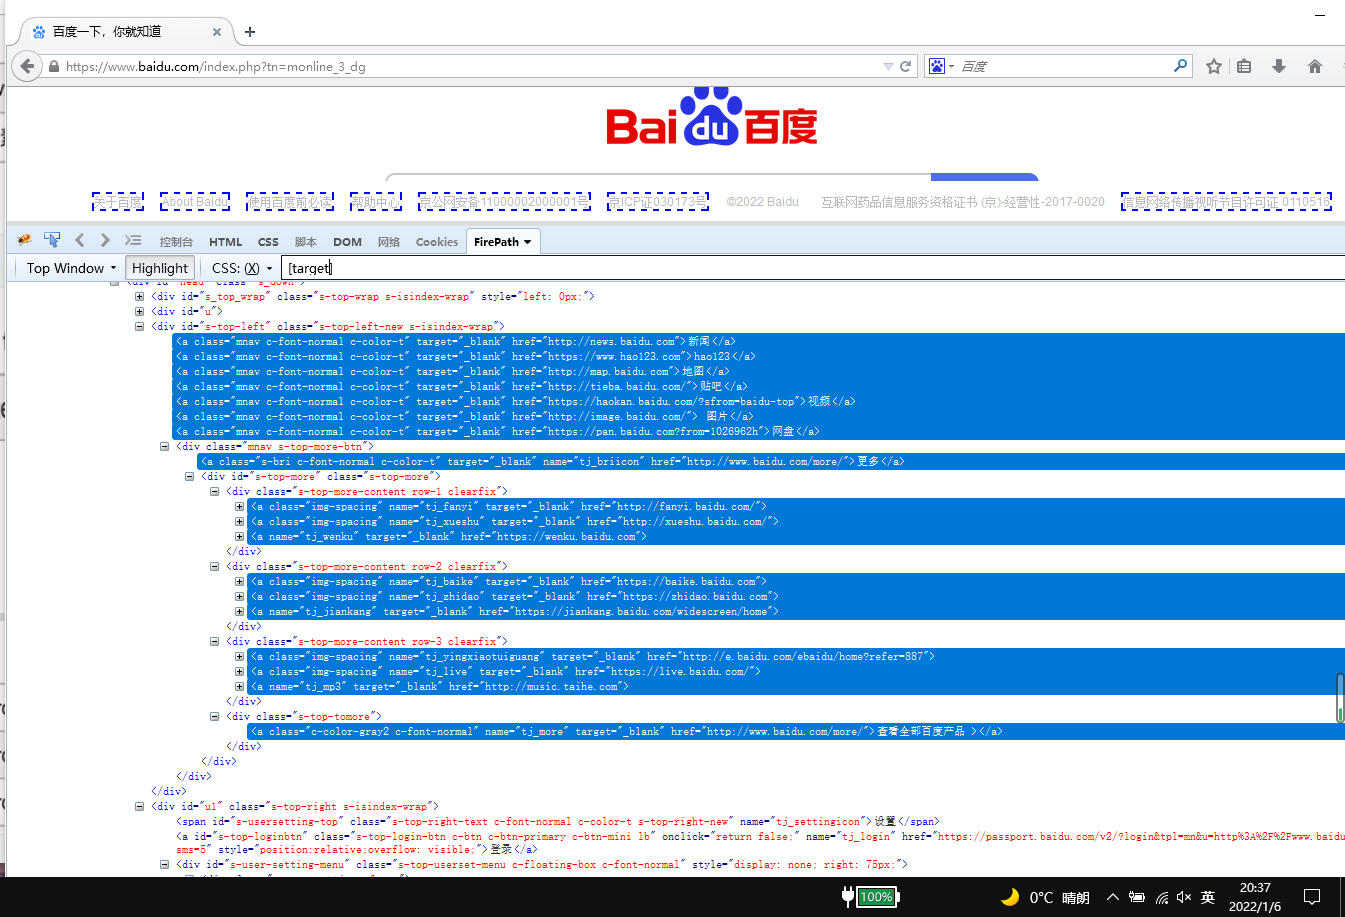Expand the tj_wenku anchor node

pos(240,536)
